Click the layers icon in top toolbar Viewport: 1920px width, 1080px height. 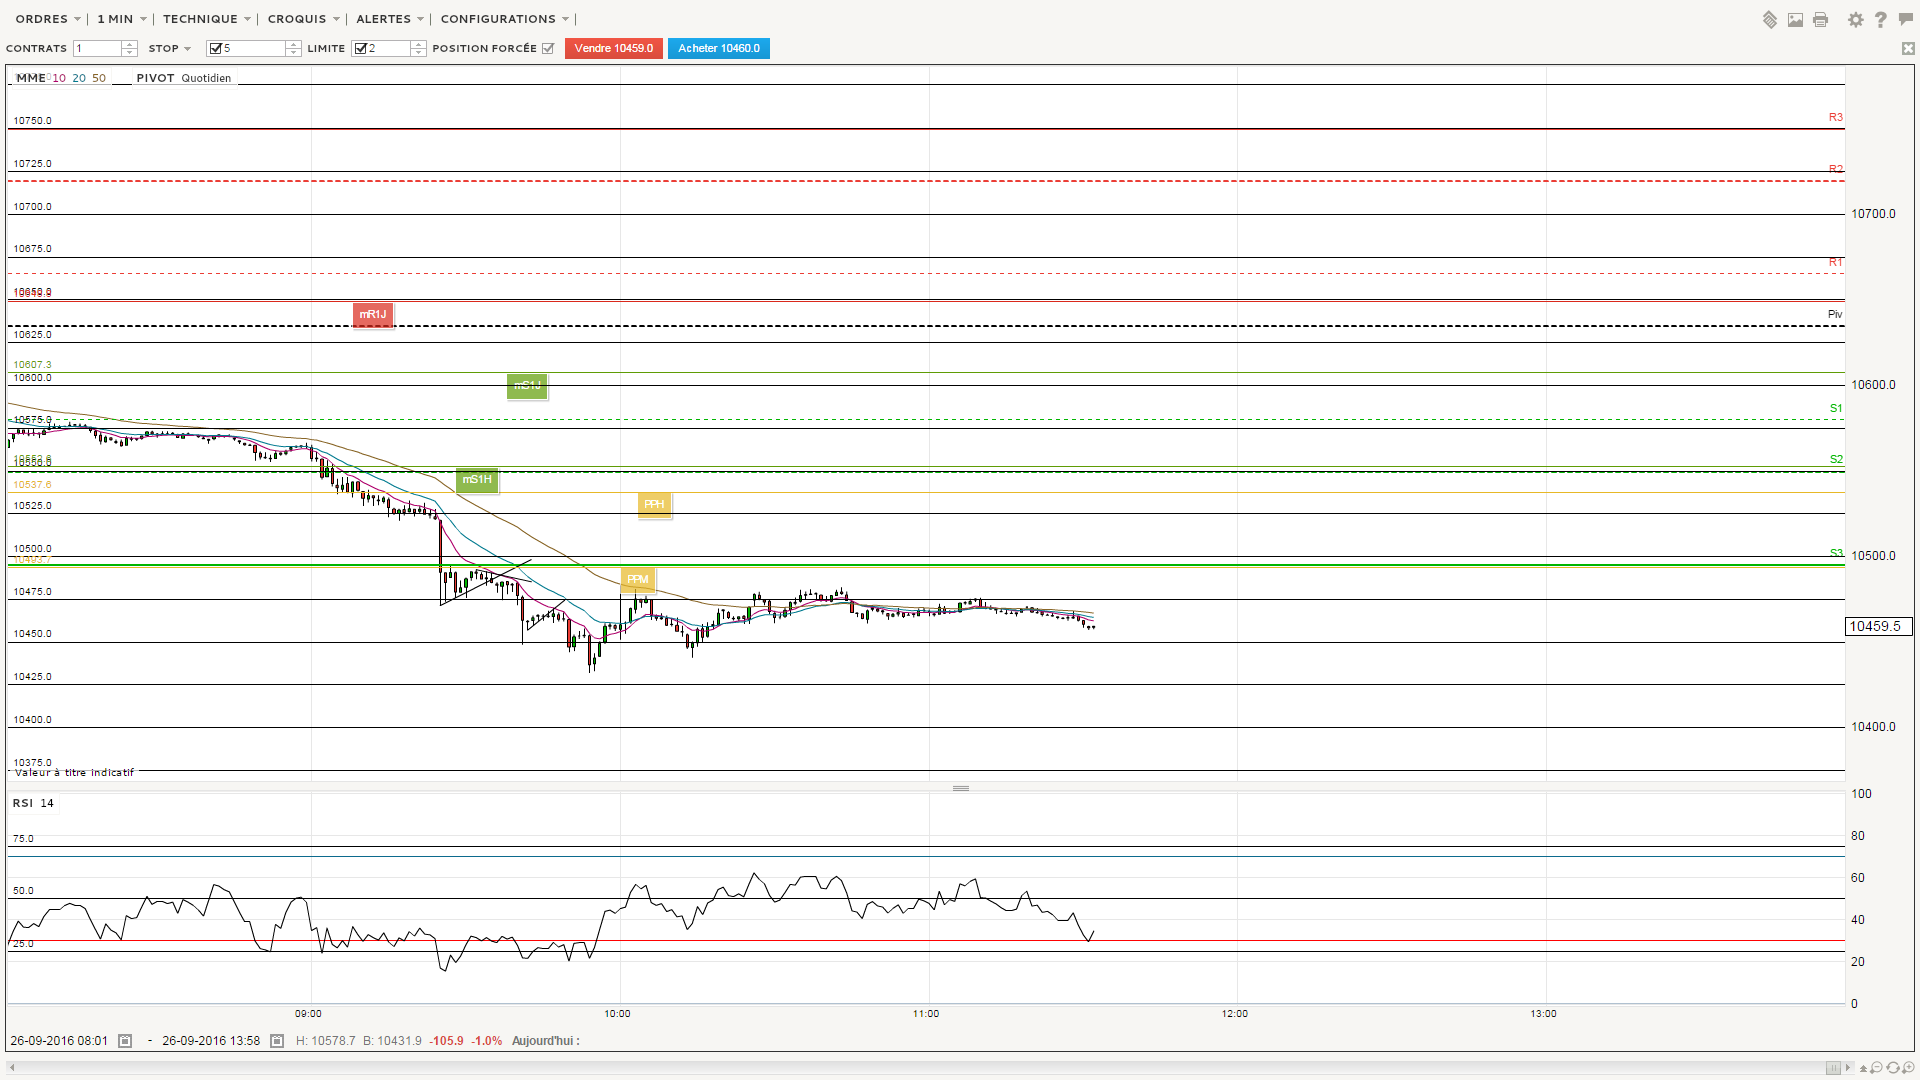pyautogui.click(x=1770, y=20)
